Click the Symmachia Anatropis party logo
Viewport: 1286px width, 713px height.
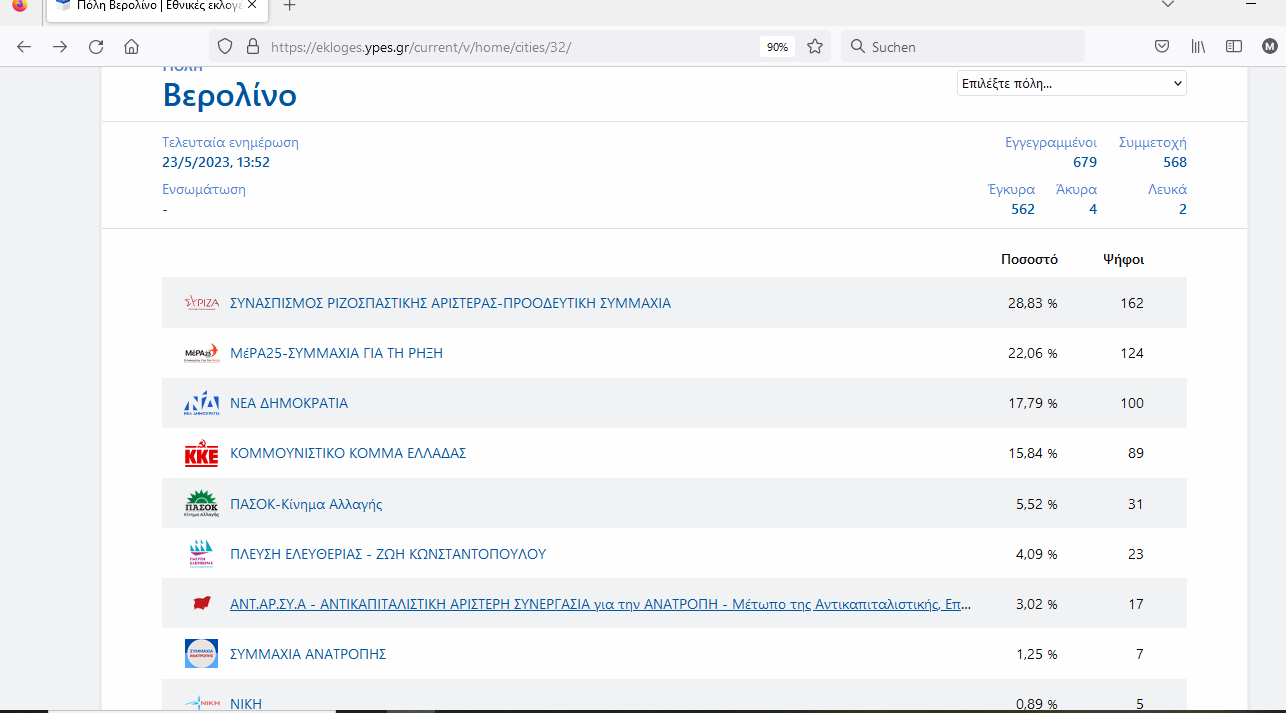201,654
